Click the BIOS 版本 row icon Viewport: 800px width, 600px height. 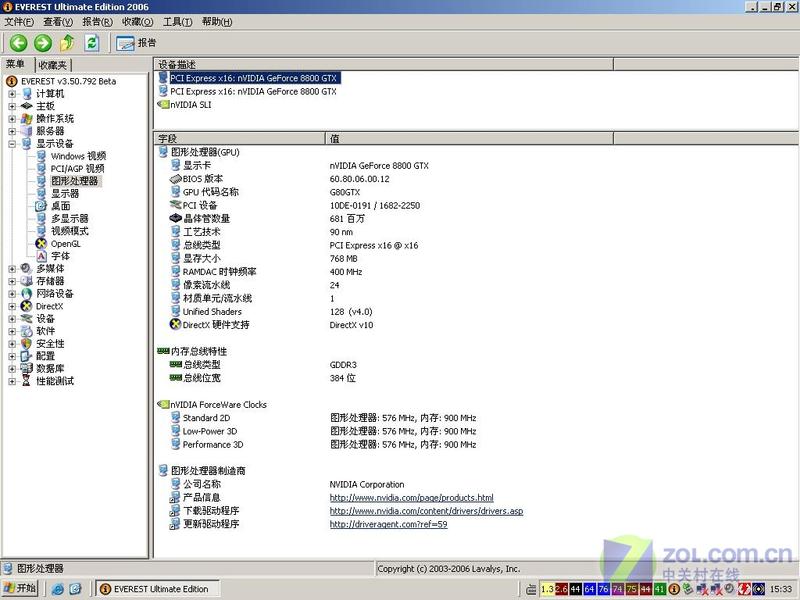tap(176, 179)
